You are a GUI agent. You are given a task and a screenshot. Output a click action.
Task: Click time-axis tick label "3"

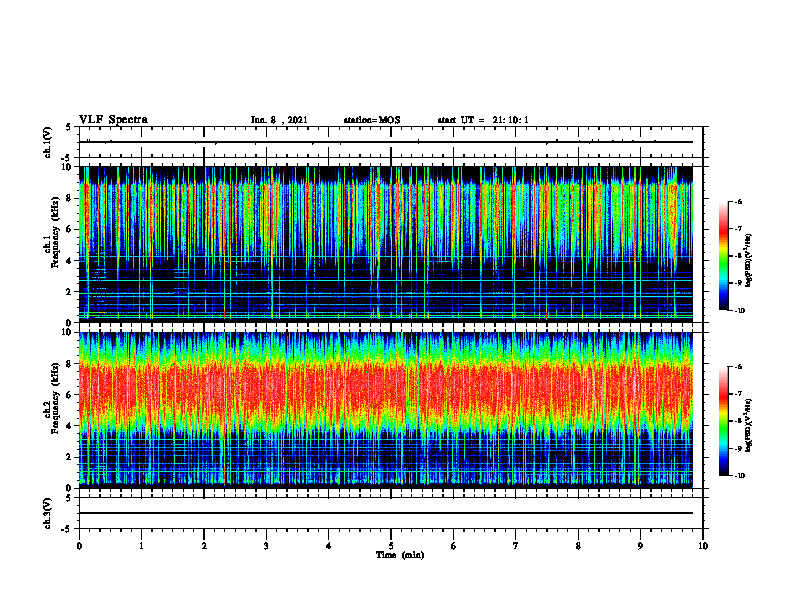(266, 546)
